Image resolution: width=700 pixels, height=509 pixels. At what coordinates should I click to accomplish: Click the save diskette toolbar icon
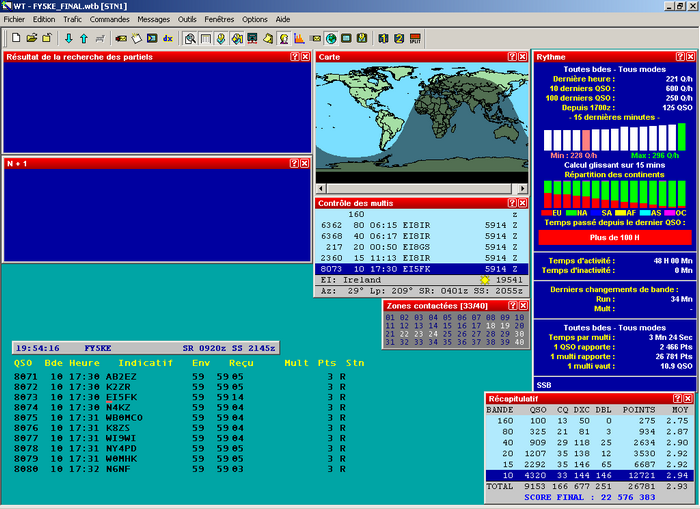tap(45, 38)
